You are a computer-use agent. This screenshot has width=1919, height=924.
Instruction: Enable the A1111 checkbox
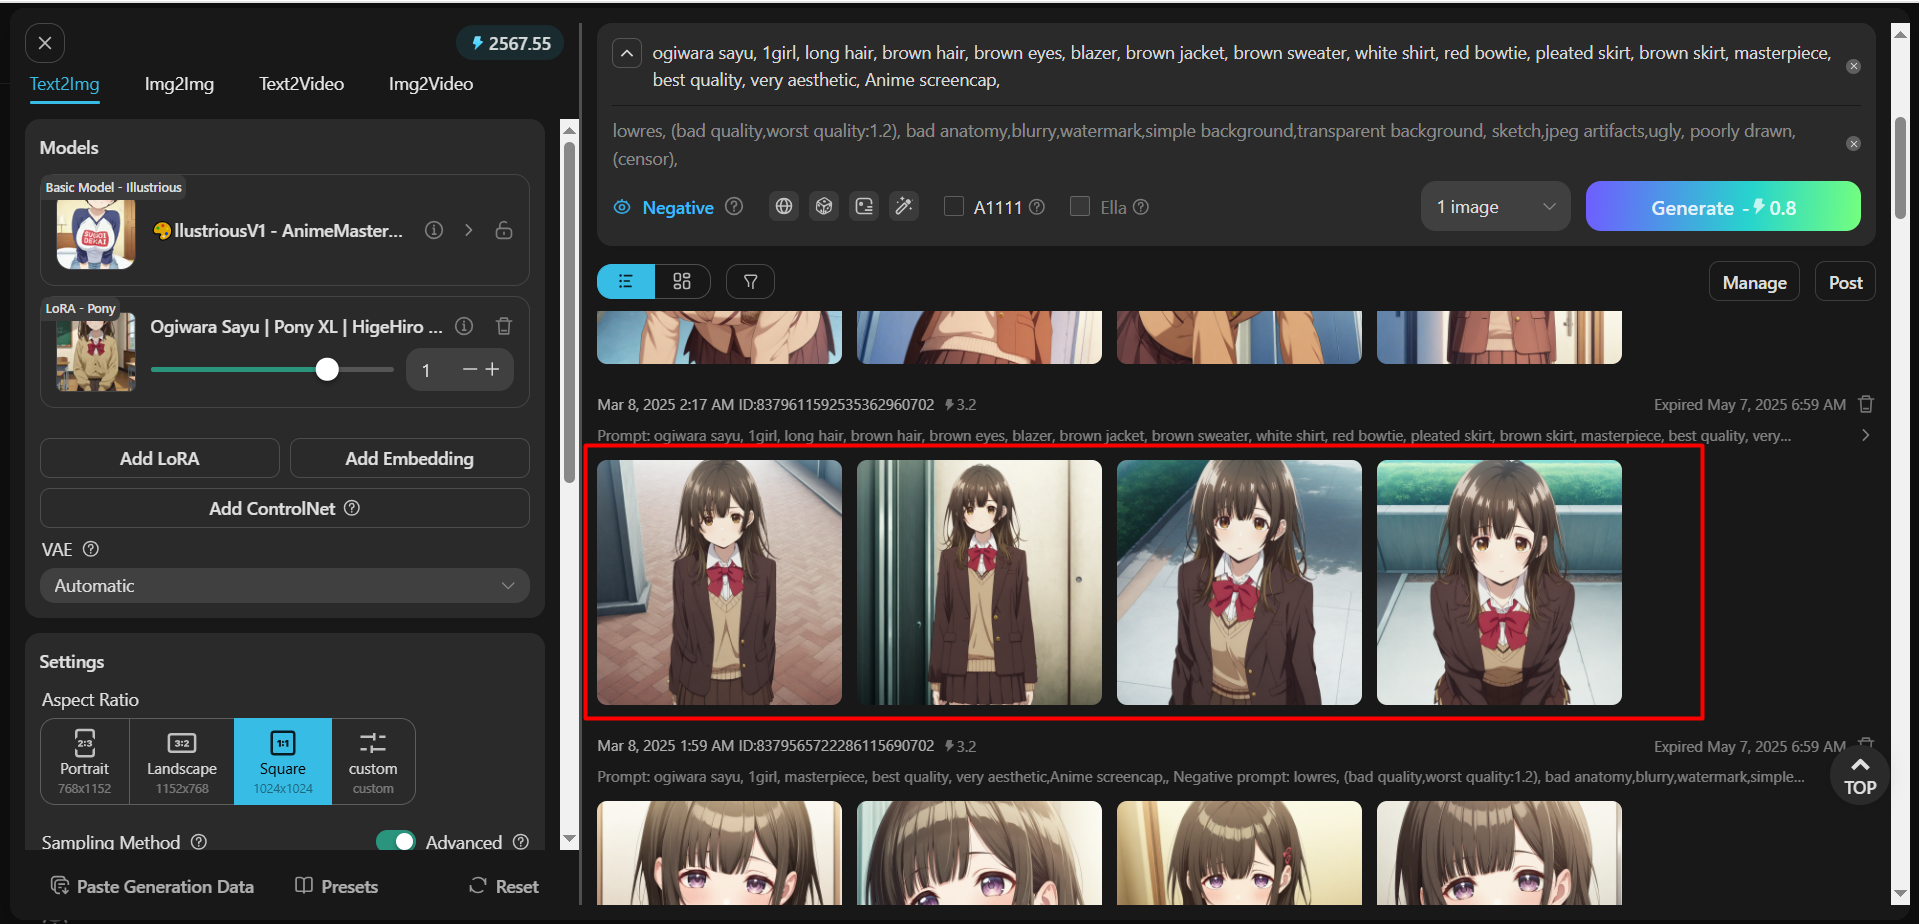tap(954, 206)
